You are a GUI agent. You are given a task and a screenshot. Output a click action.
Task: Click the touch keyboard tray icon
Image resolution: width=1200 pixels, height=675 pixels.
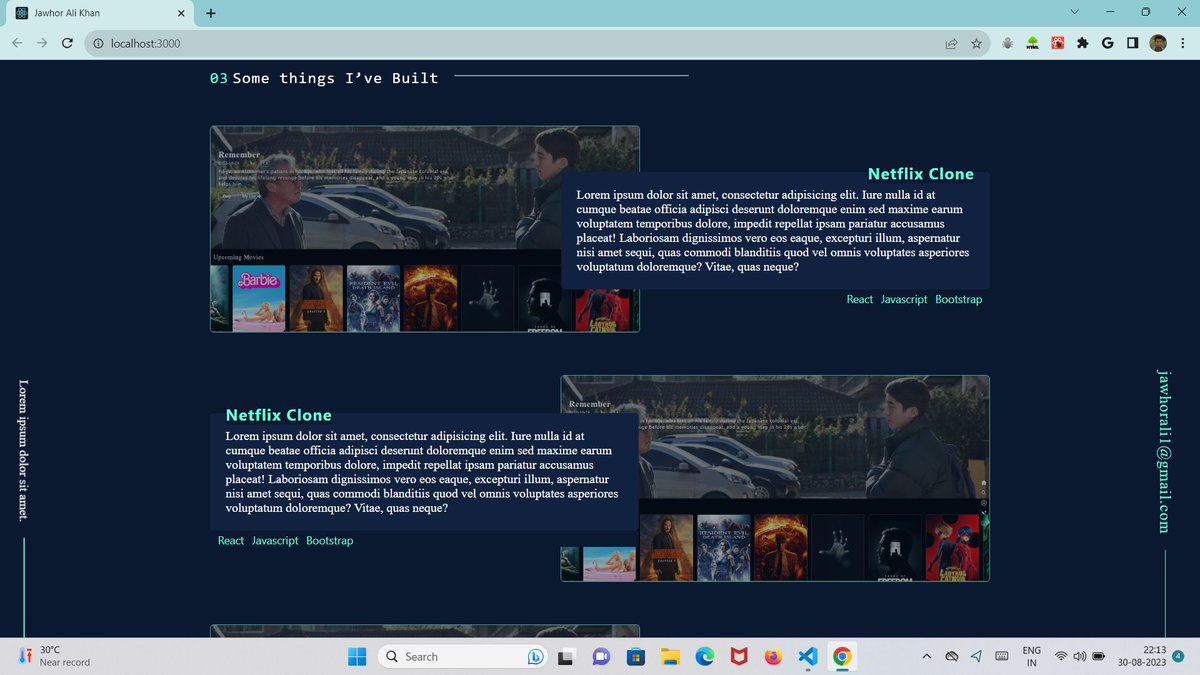pyautogui.click(x=1001, y=657)
